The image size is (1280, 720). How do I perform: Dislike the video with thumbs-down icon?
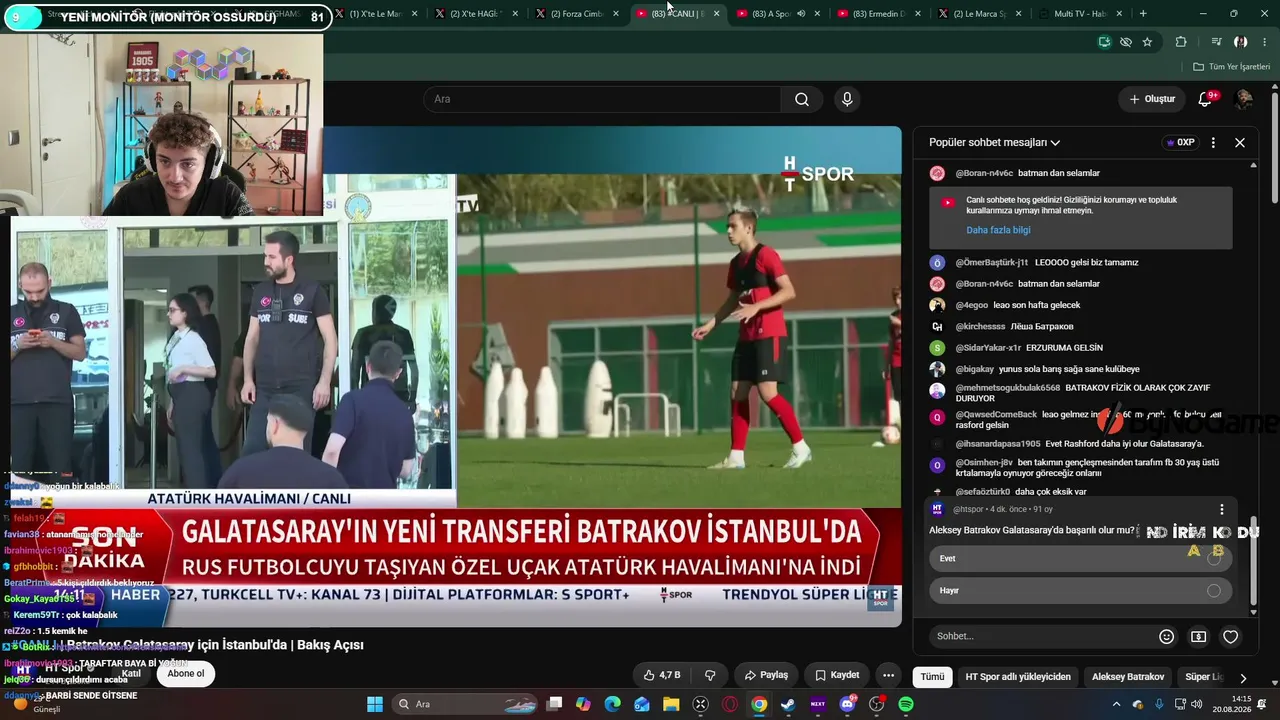point(710,675)
